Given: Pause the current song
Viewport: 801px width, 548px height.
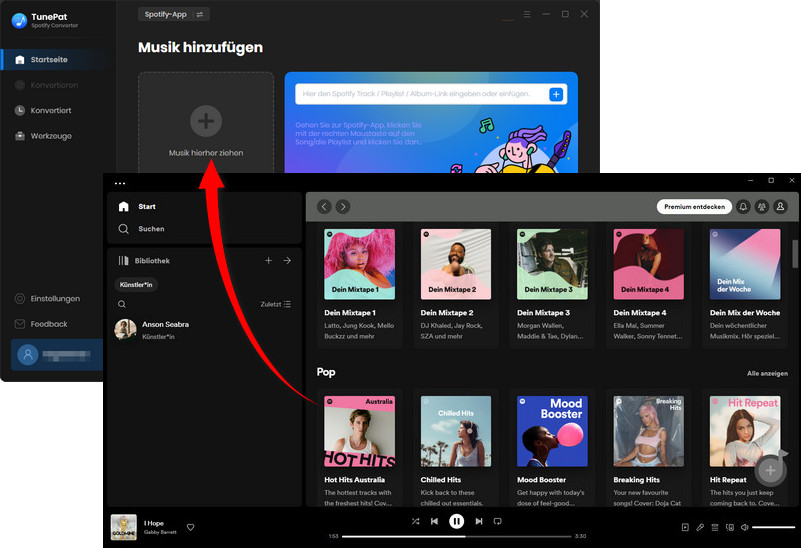Looking at the screenshot, I should [456, 521].
